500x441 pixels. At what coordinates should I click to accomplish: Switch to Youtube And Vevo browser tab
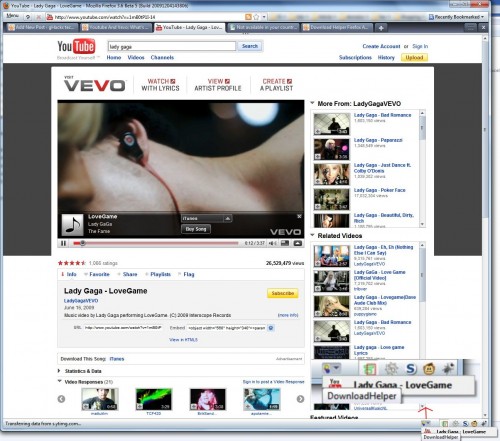(116, 28)
